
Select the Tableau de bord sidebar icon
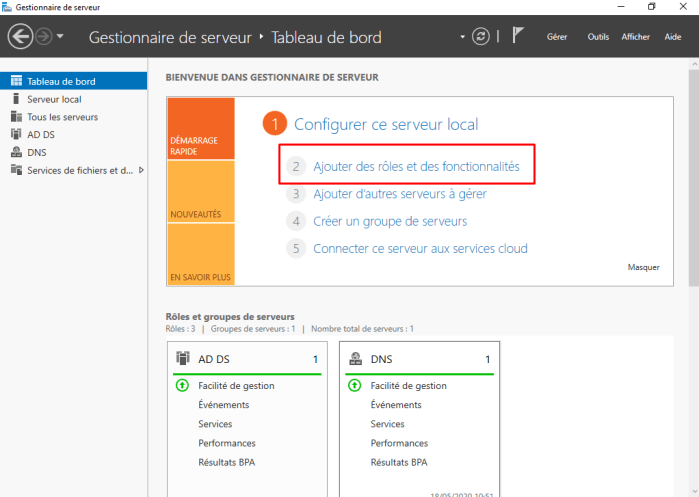click(x=16, y=81)
